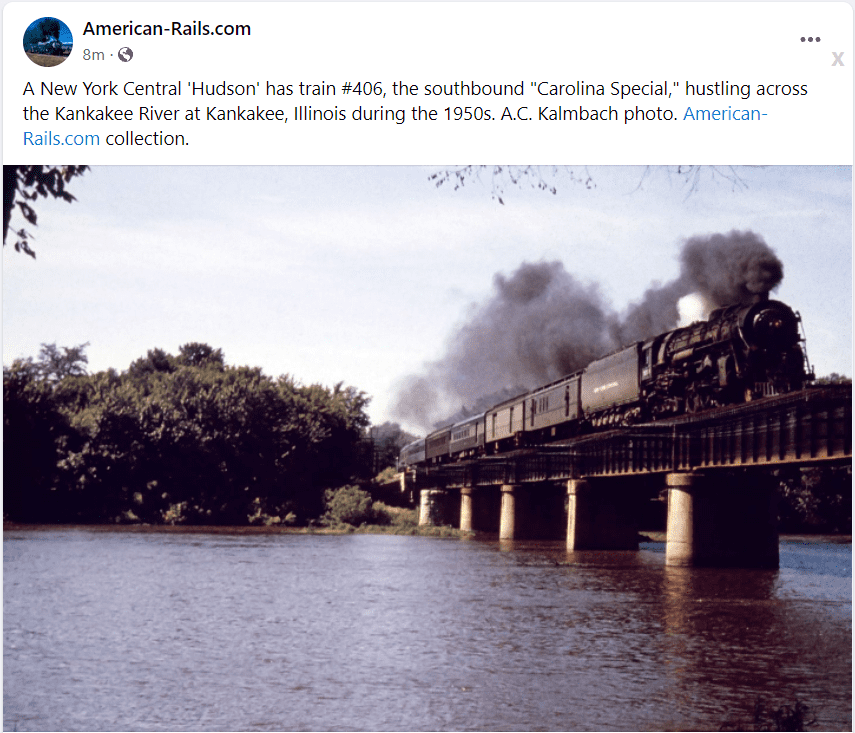Click the trees on the left riverbank

click(185, 436)
